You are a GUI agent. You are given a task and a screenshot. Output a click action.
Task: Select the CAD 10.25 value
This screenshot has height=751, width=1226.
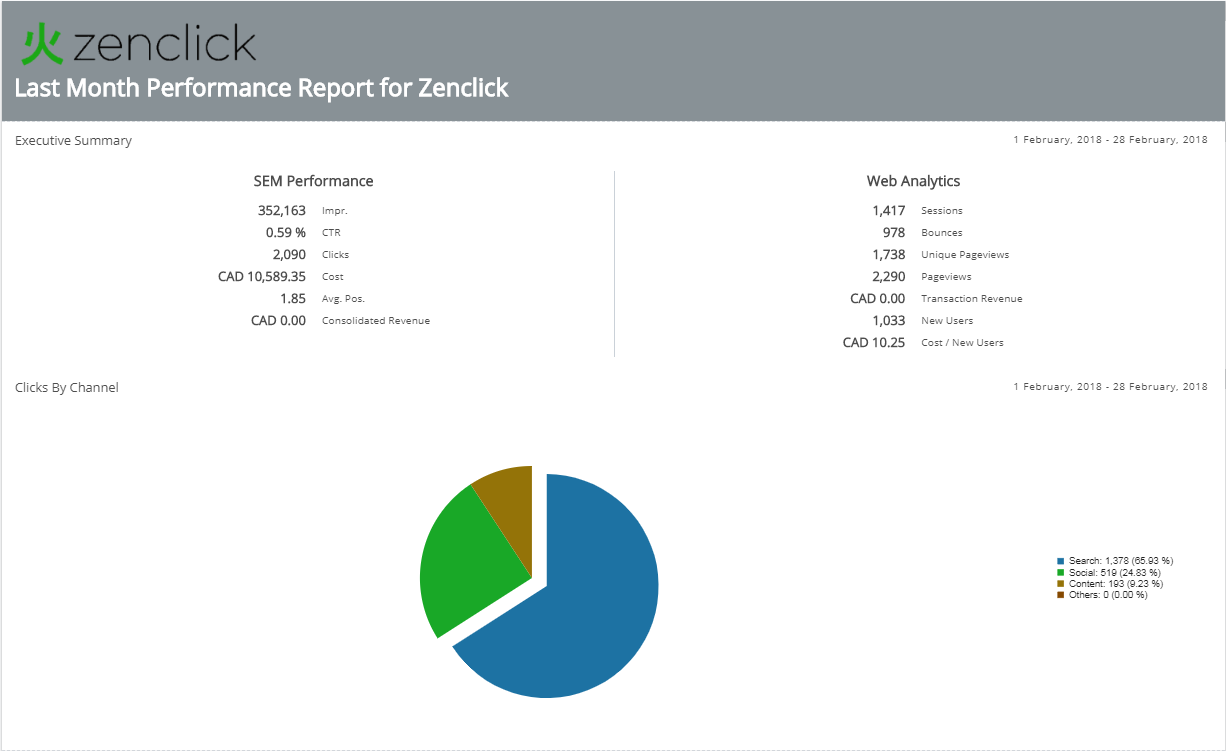pos(874,343)
